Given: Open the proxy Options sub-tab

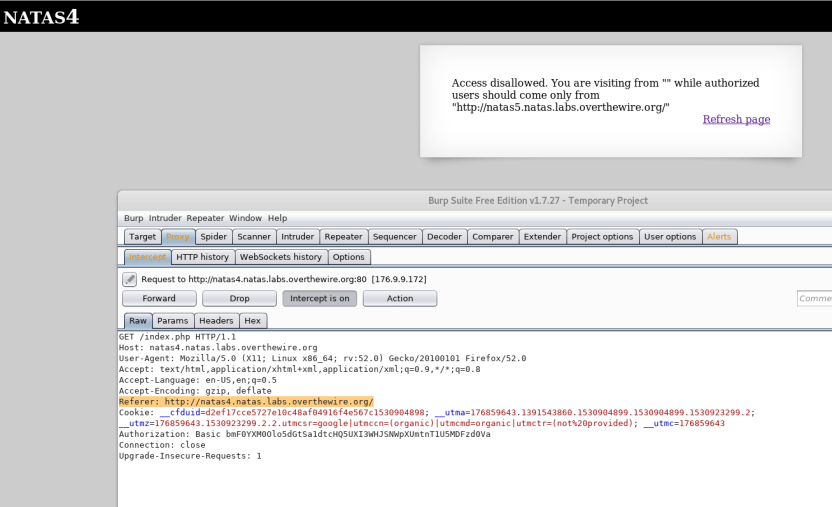Looking at the screenshot, I should tap(349, 257).
